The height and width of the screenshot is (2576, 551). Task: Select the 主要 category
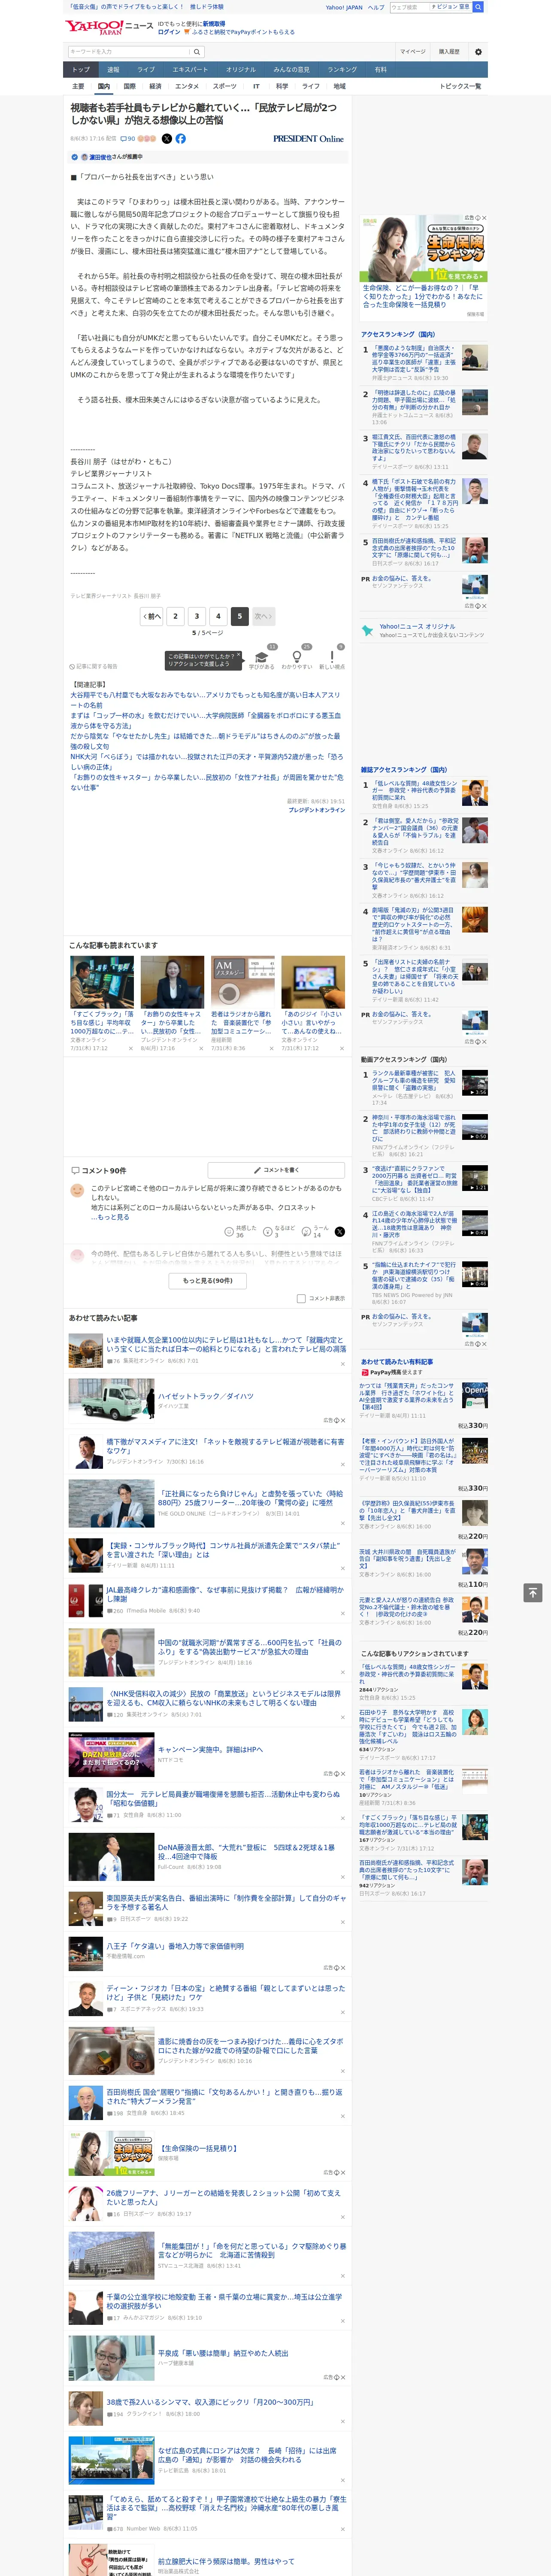click(x=78, y=86)
